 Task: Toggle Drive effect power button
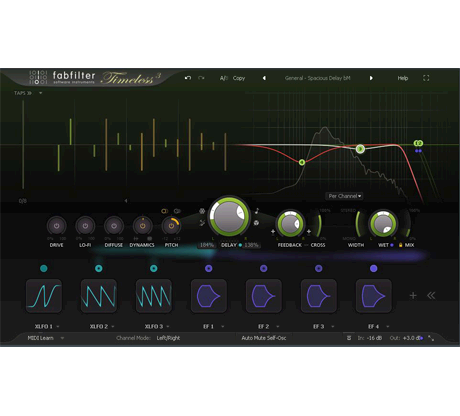57,226
